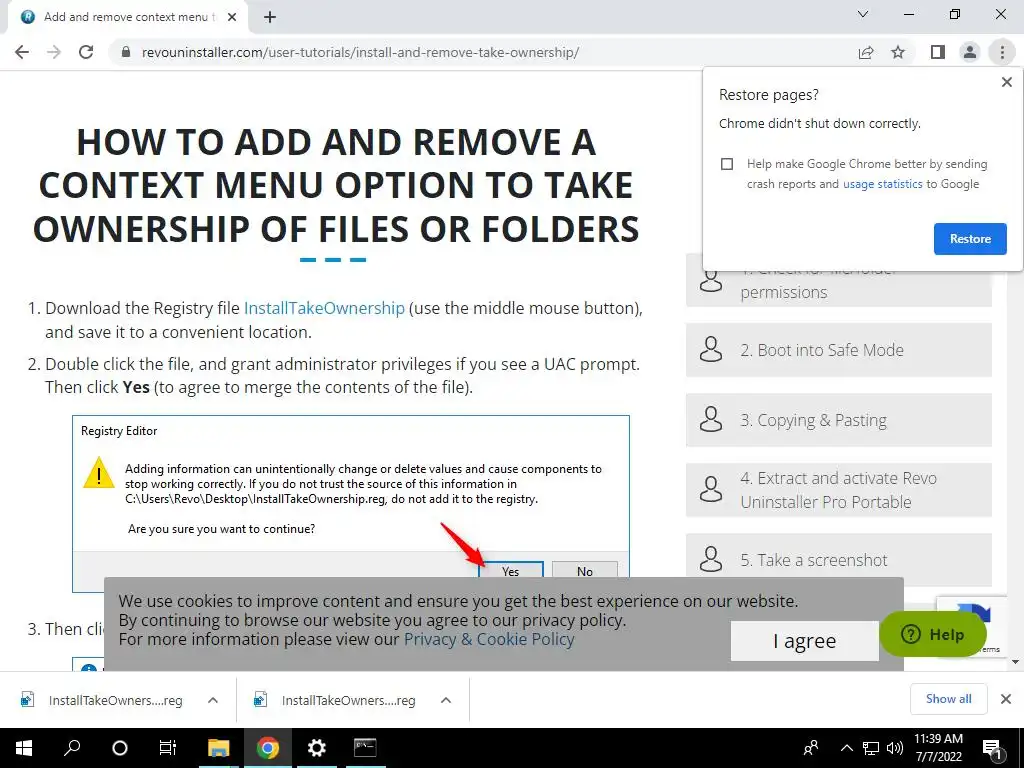The image size is (1024, 768).
Task: Check the send crash reports checkbox
Action: (x=727, y=164)
